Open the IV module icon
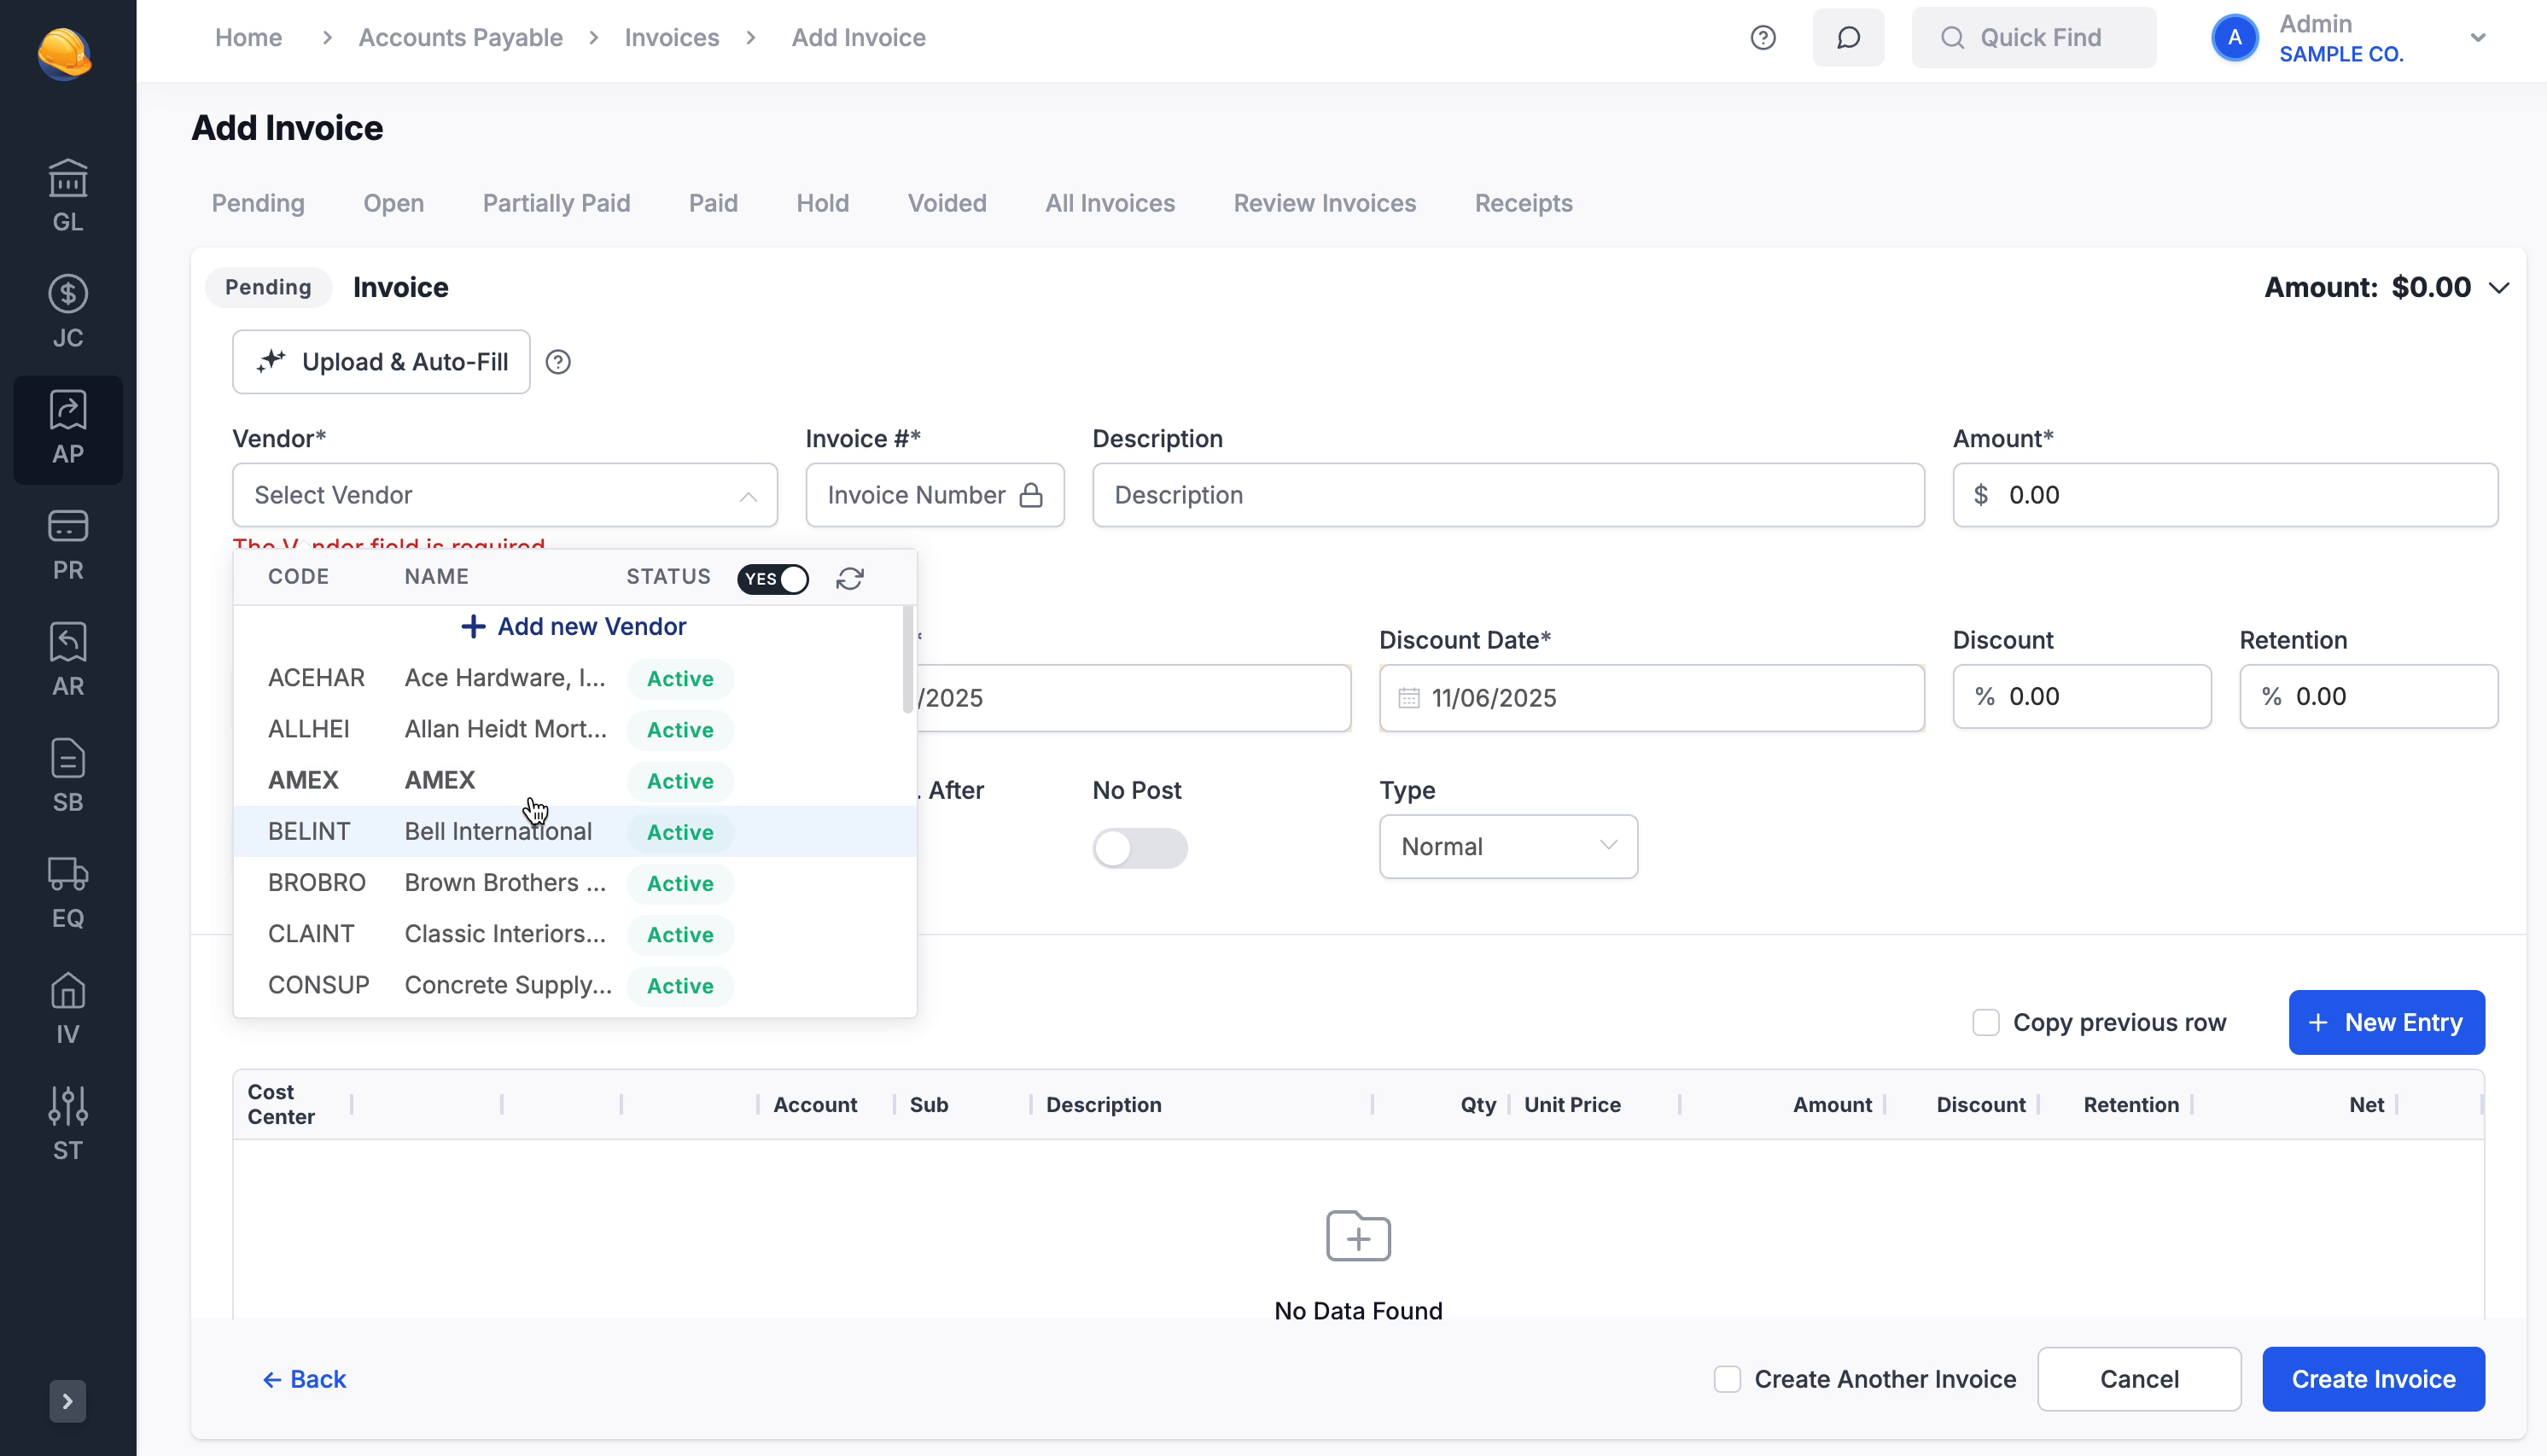Image resolution: width=2547 pixels, height=1456 pixels. point(67,1006)
